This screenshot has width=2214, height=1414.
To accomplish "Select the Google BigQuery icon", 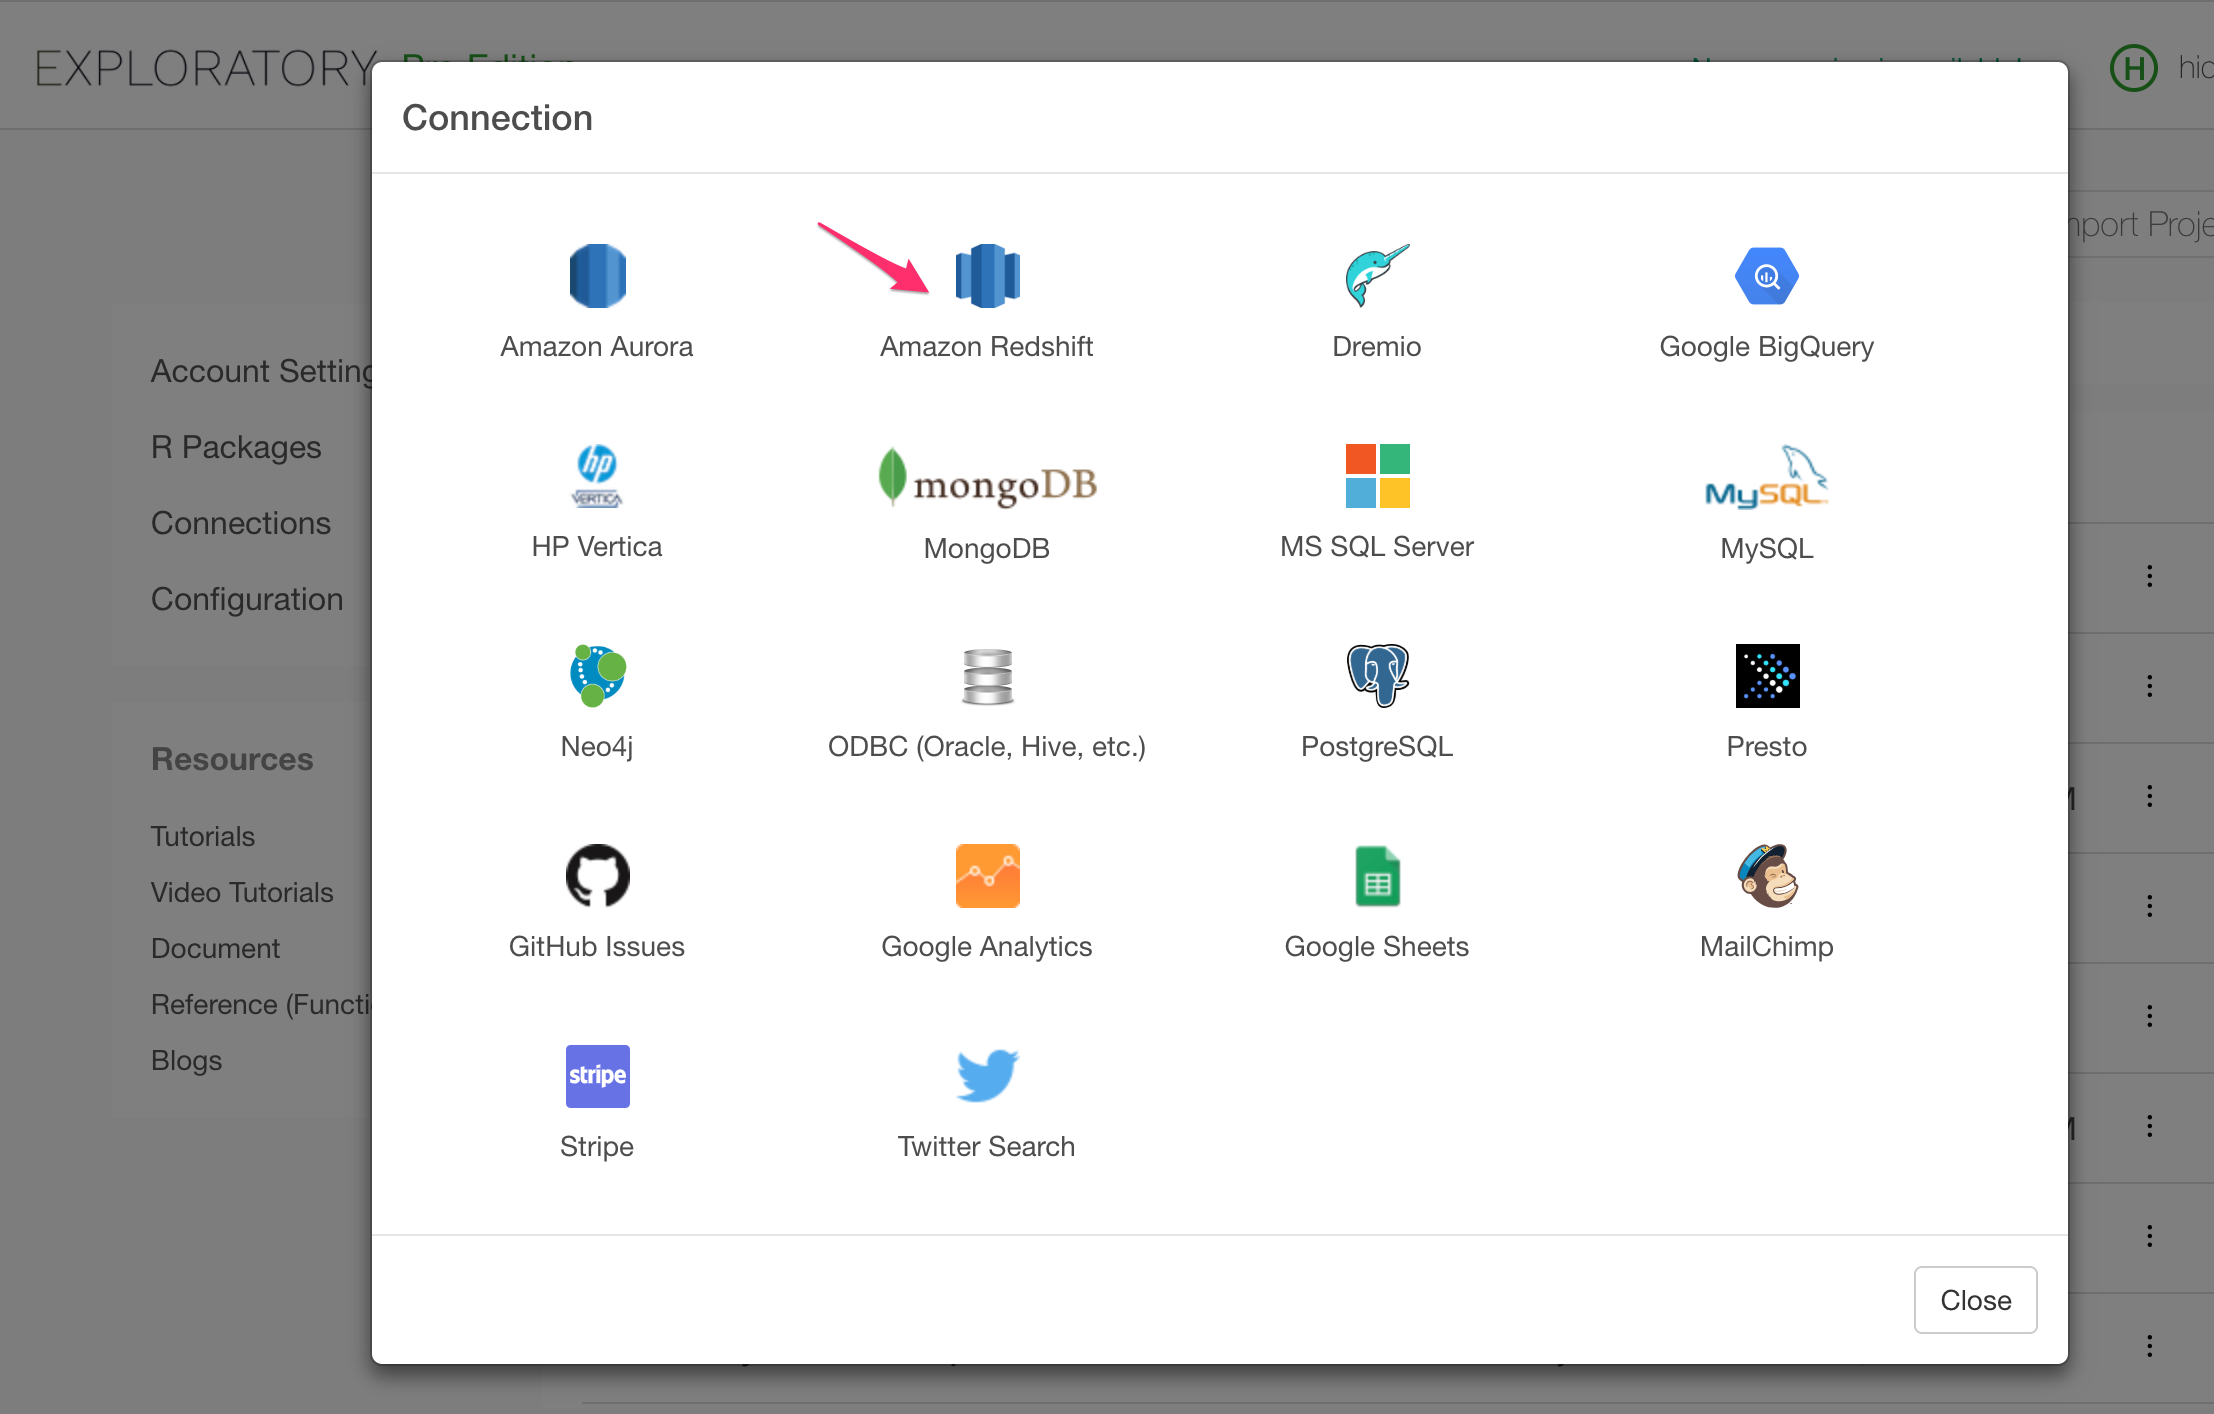I will click(x=1767, y=276).
